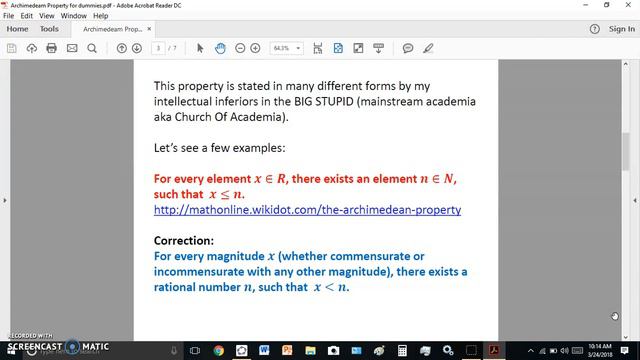Open the Window menu

(73, 16)
